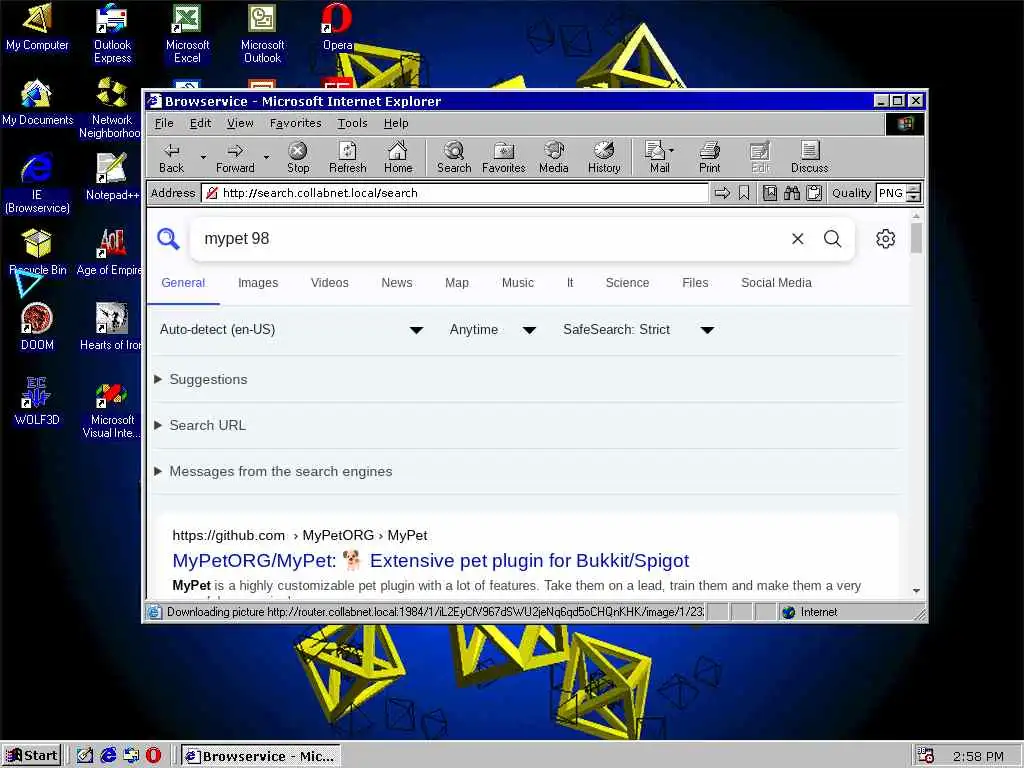Open DOOM desktop icon
Screen dimensions: 1024x768
point(37,328)
